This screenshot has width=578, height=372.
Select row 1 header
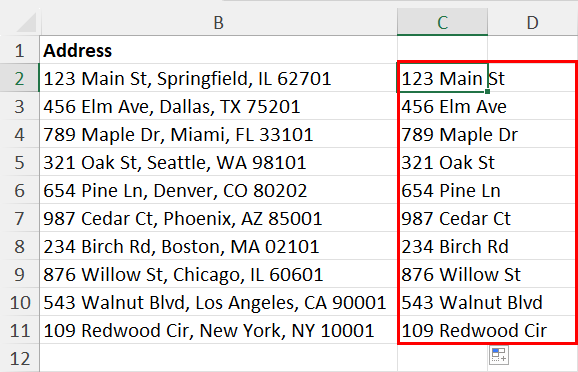point(20,50)
